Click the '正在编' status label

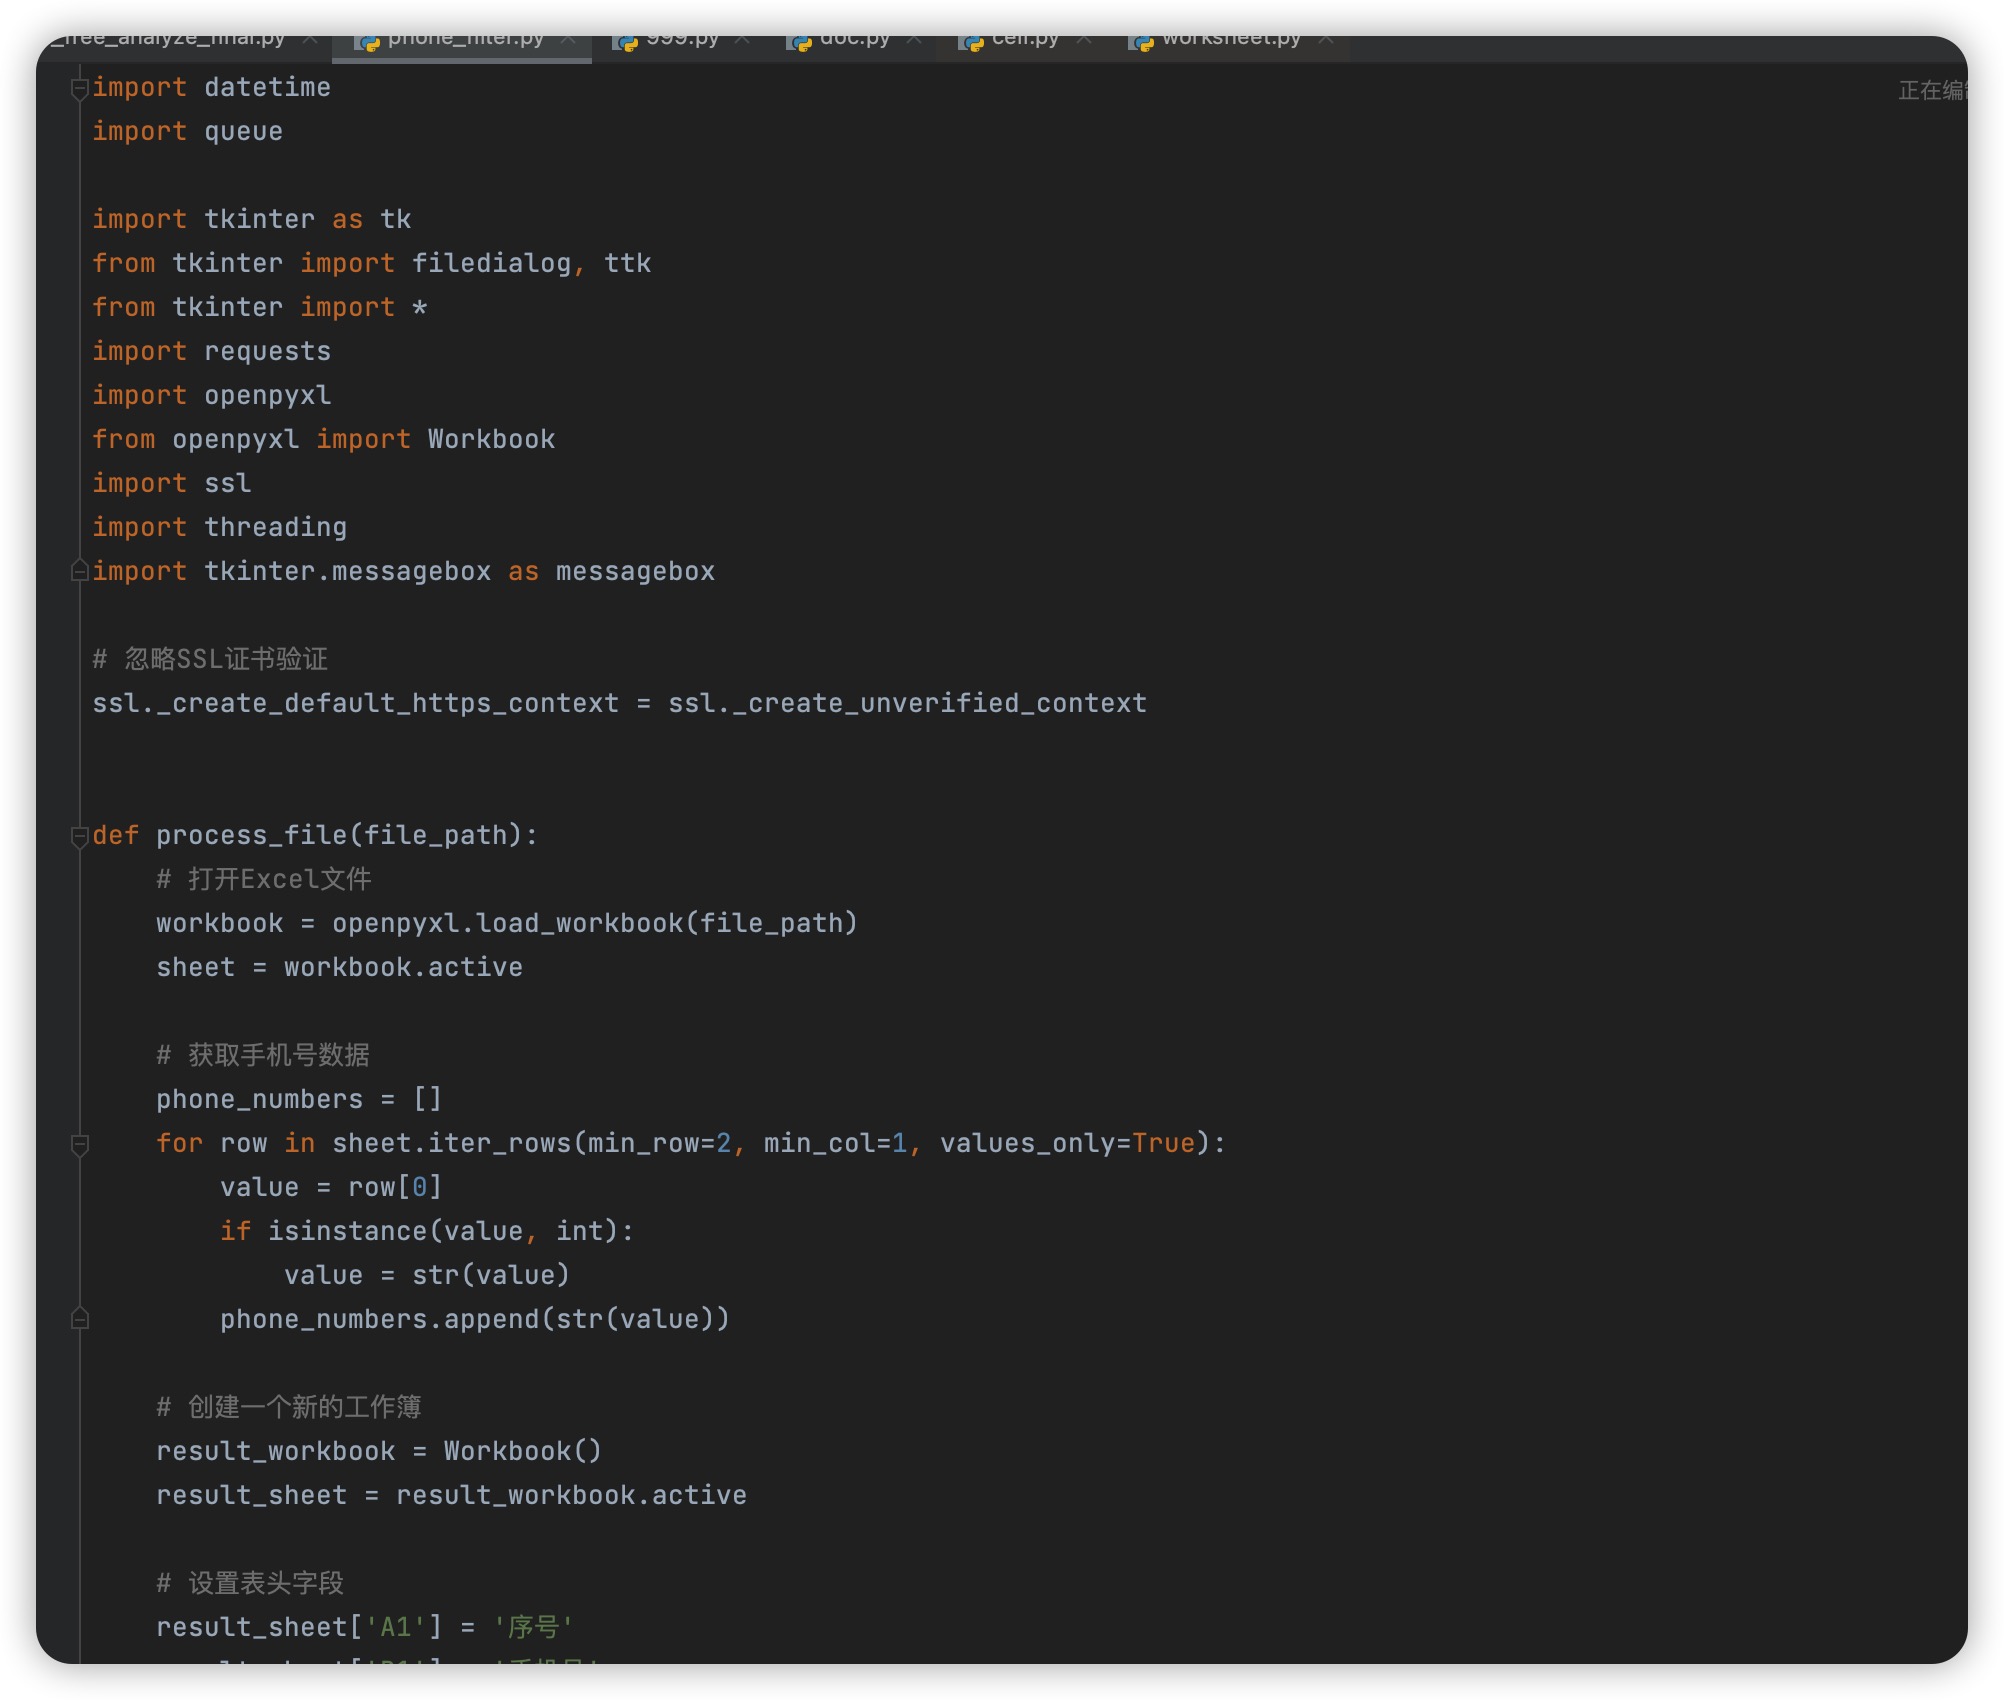1932,91
